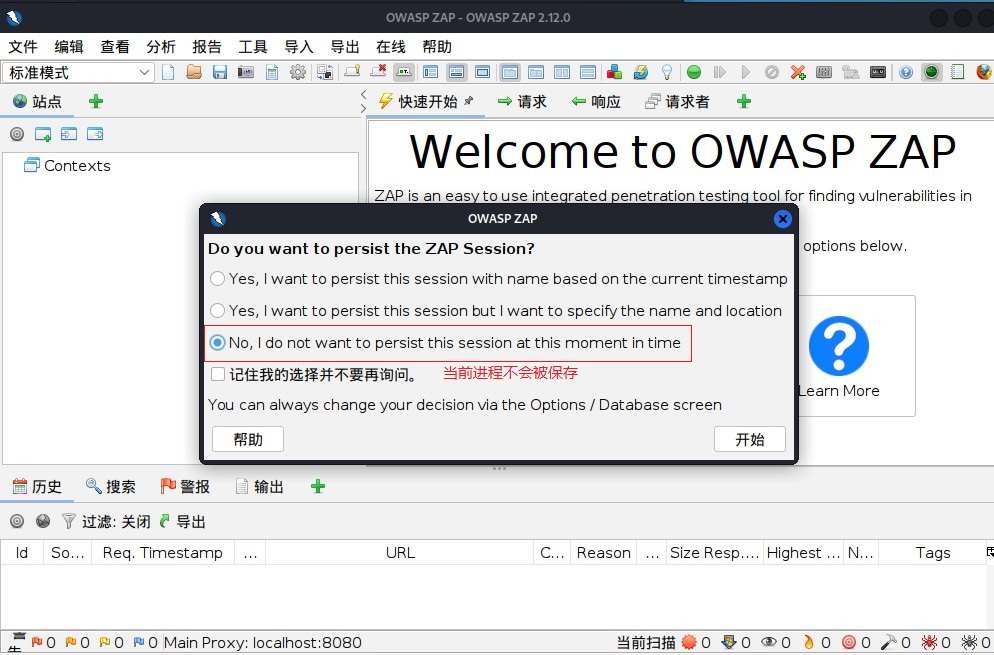Click the globe icon in History toolbar
Screen dimensions: 994x655
coord(43,521)
